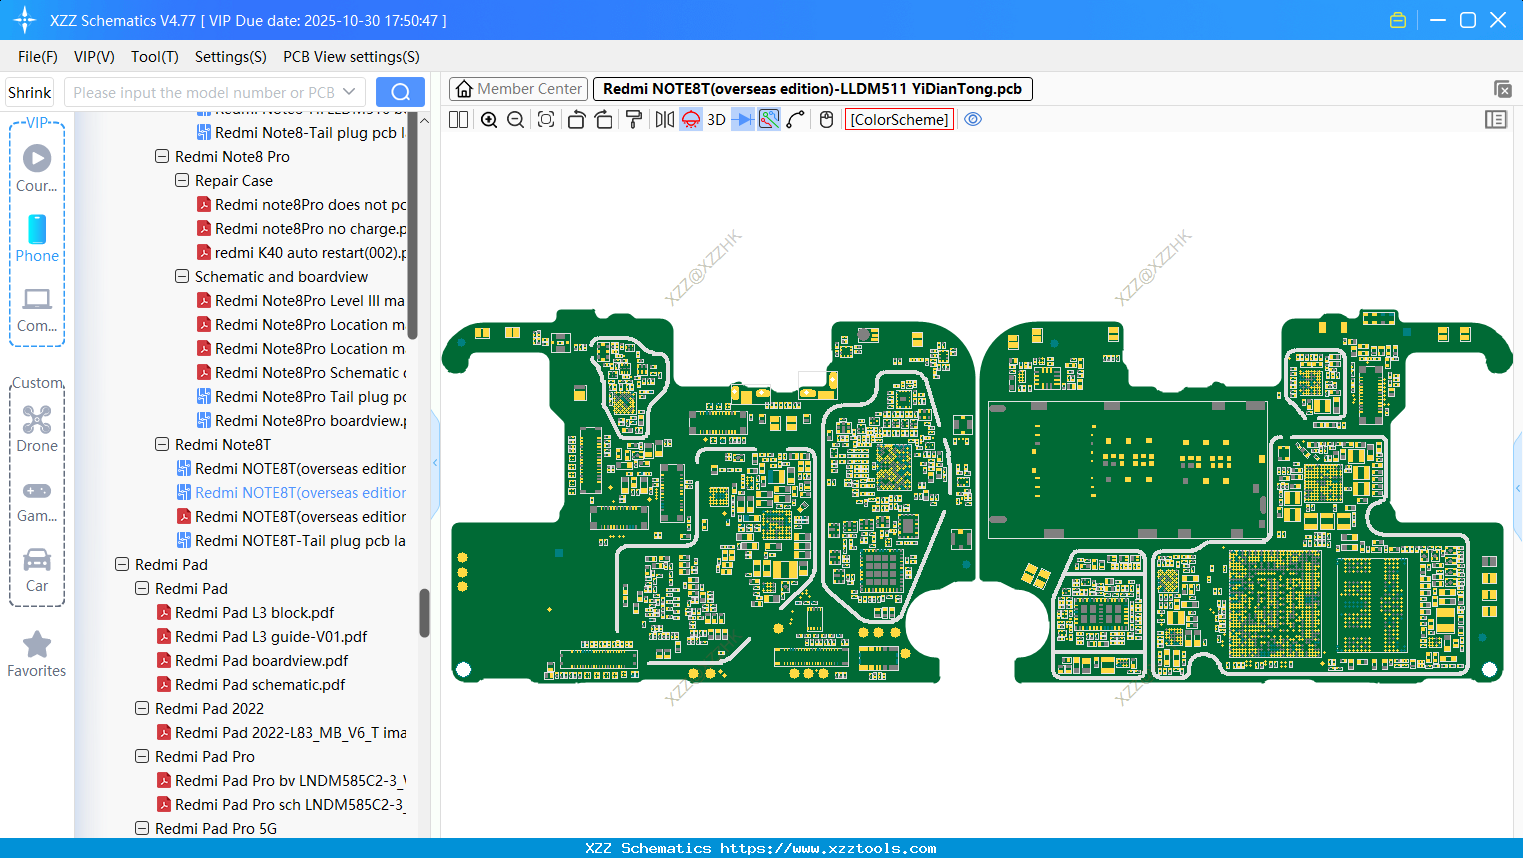
Task: Rotate the board counterclockwise
Action: pyautogui.click(x=576, y=120)
